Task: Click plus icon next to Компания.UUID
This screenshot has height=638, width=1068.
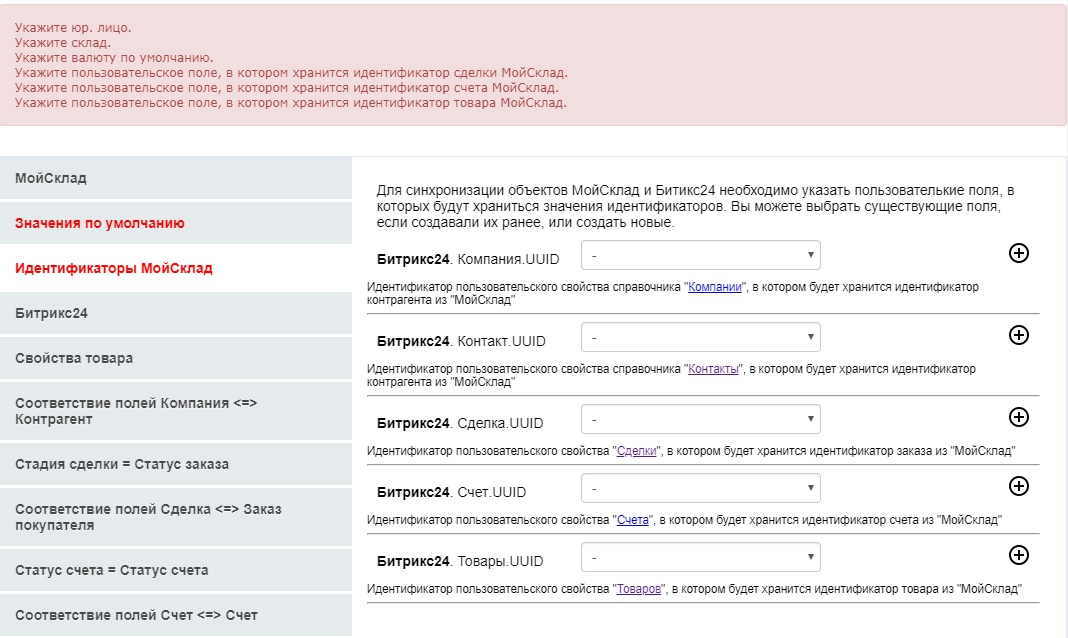Action: (x=1018, y=254)
